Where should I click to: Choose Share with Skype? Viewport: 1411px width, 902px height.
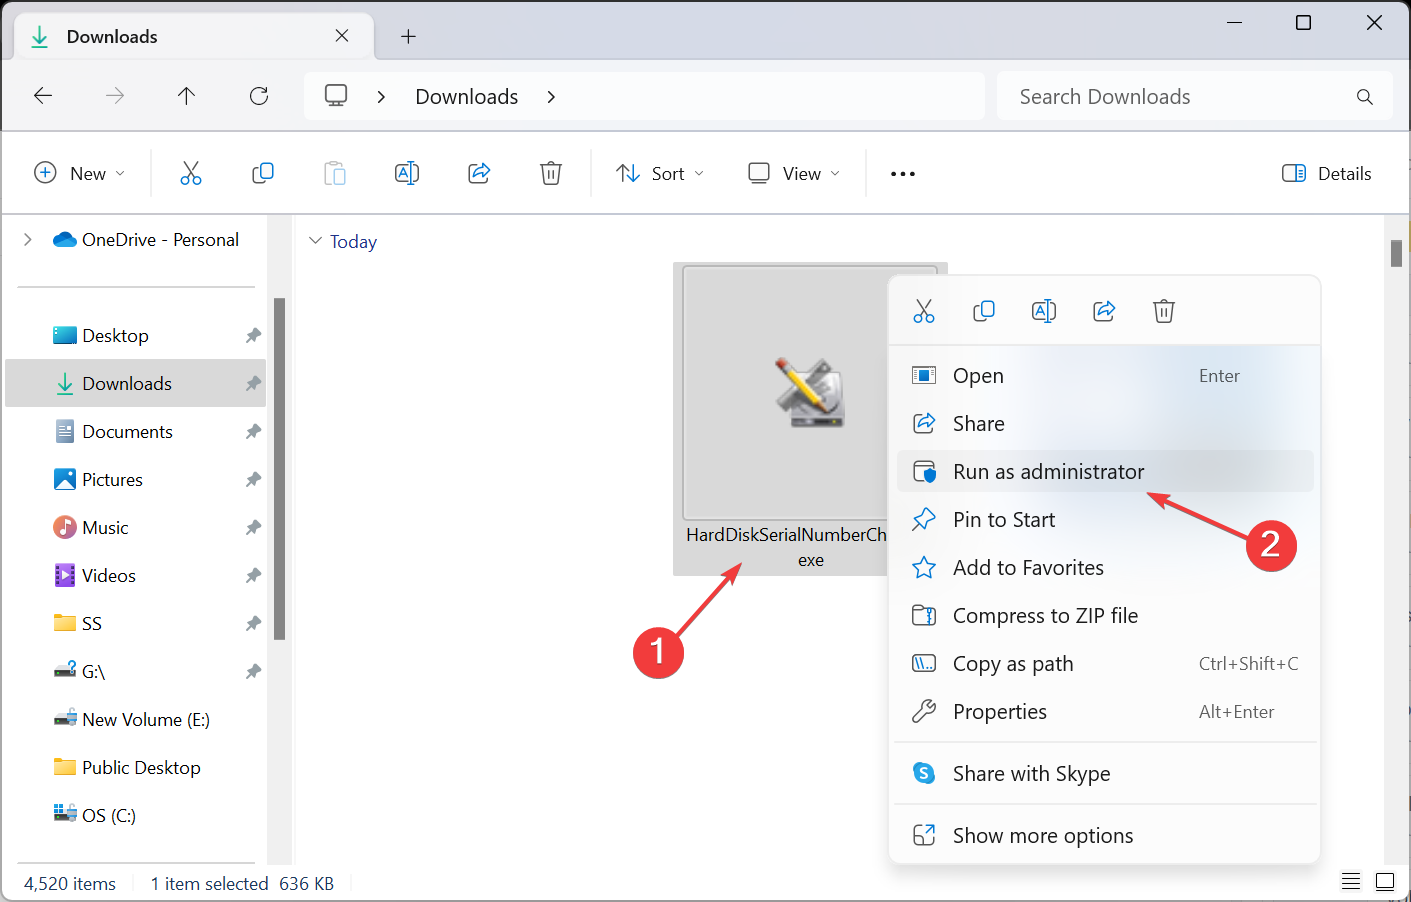(1105, 774)
